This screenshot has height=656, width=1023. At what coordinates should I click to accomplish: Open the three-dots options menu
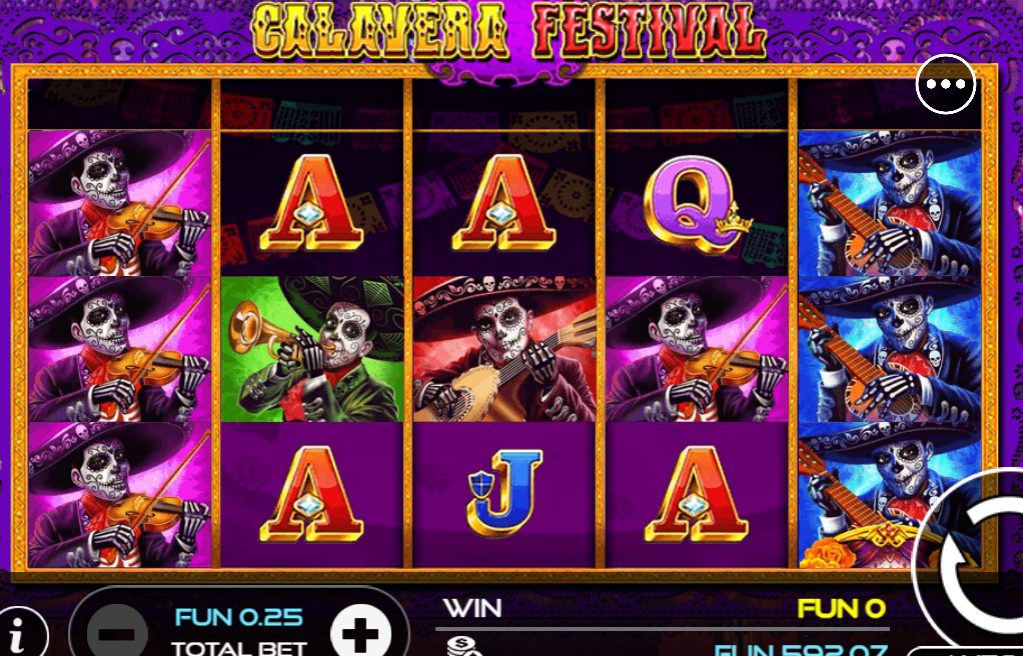coord(945,84)
